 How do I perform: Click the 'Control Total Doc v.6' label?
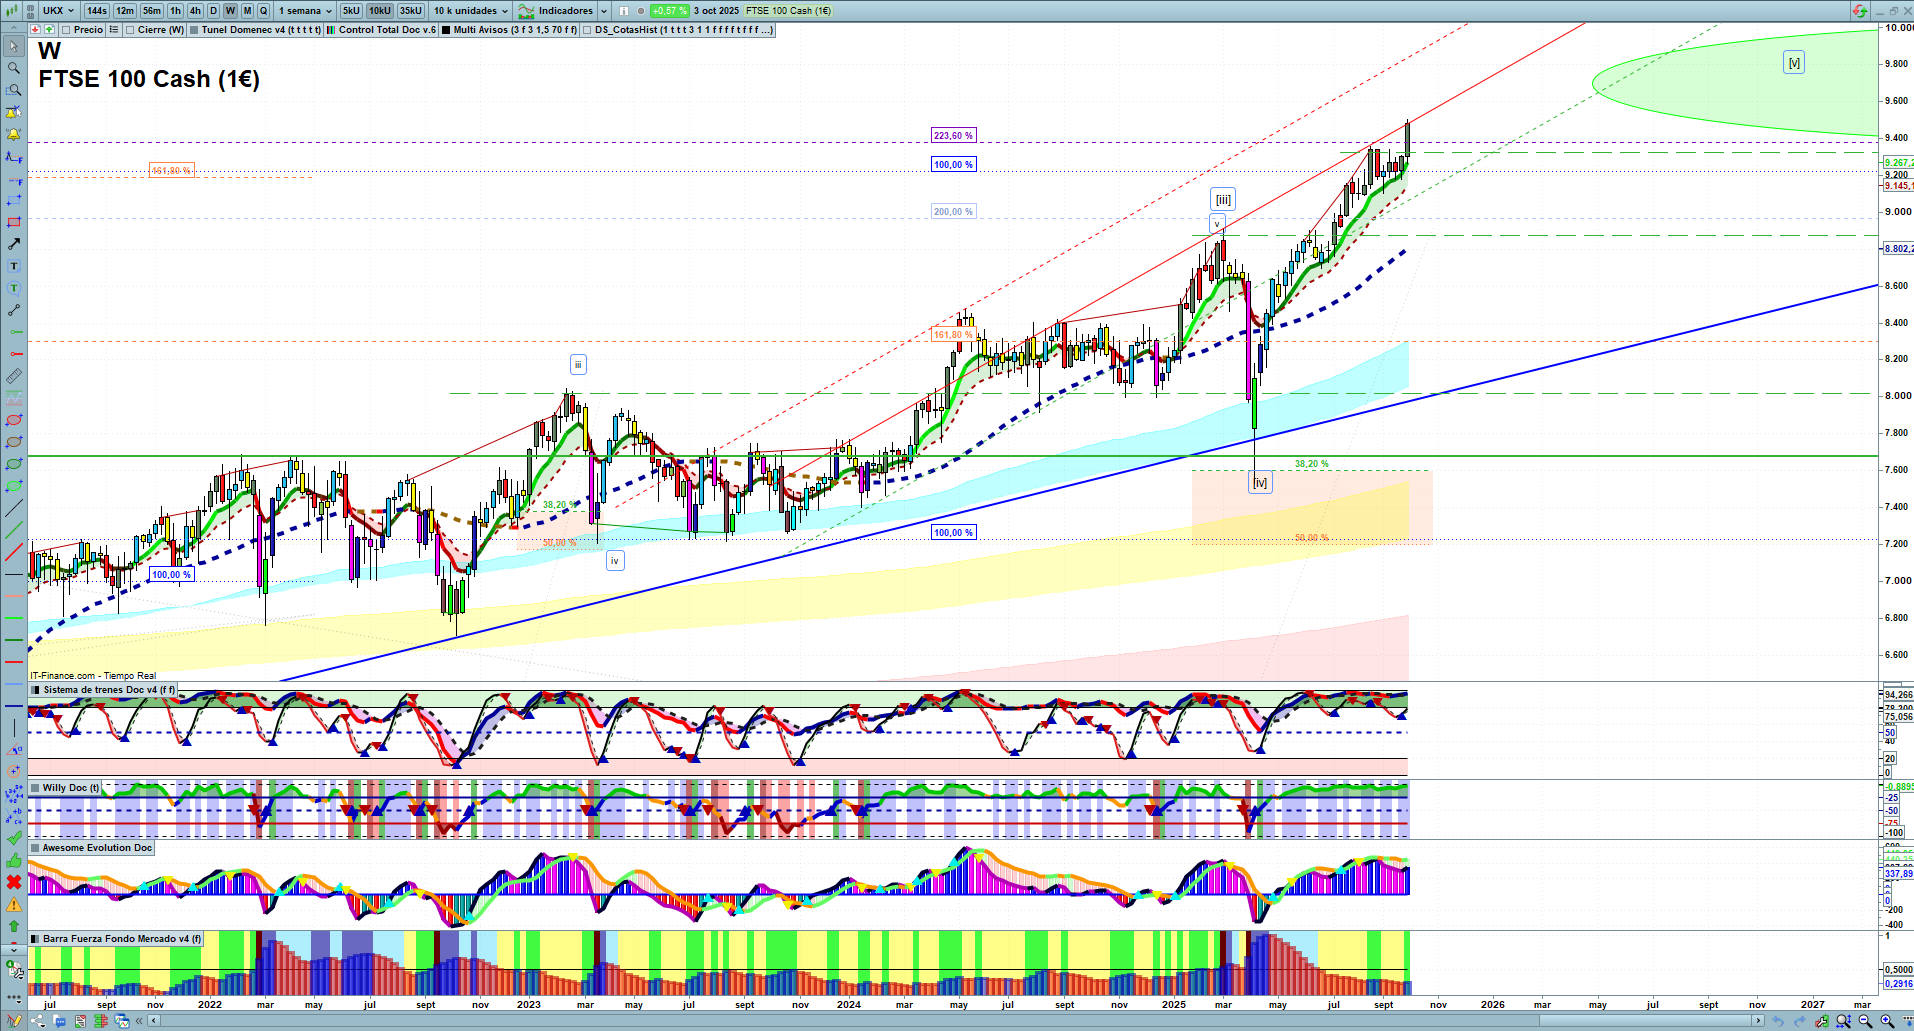click(388, 30)
